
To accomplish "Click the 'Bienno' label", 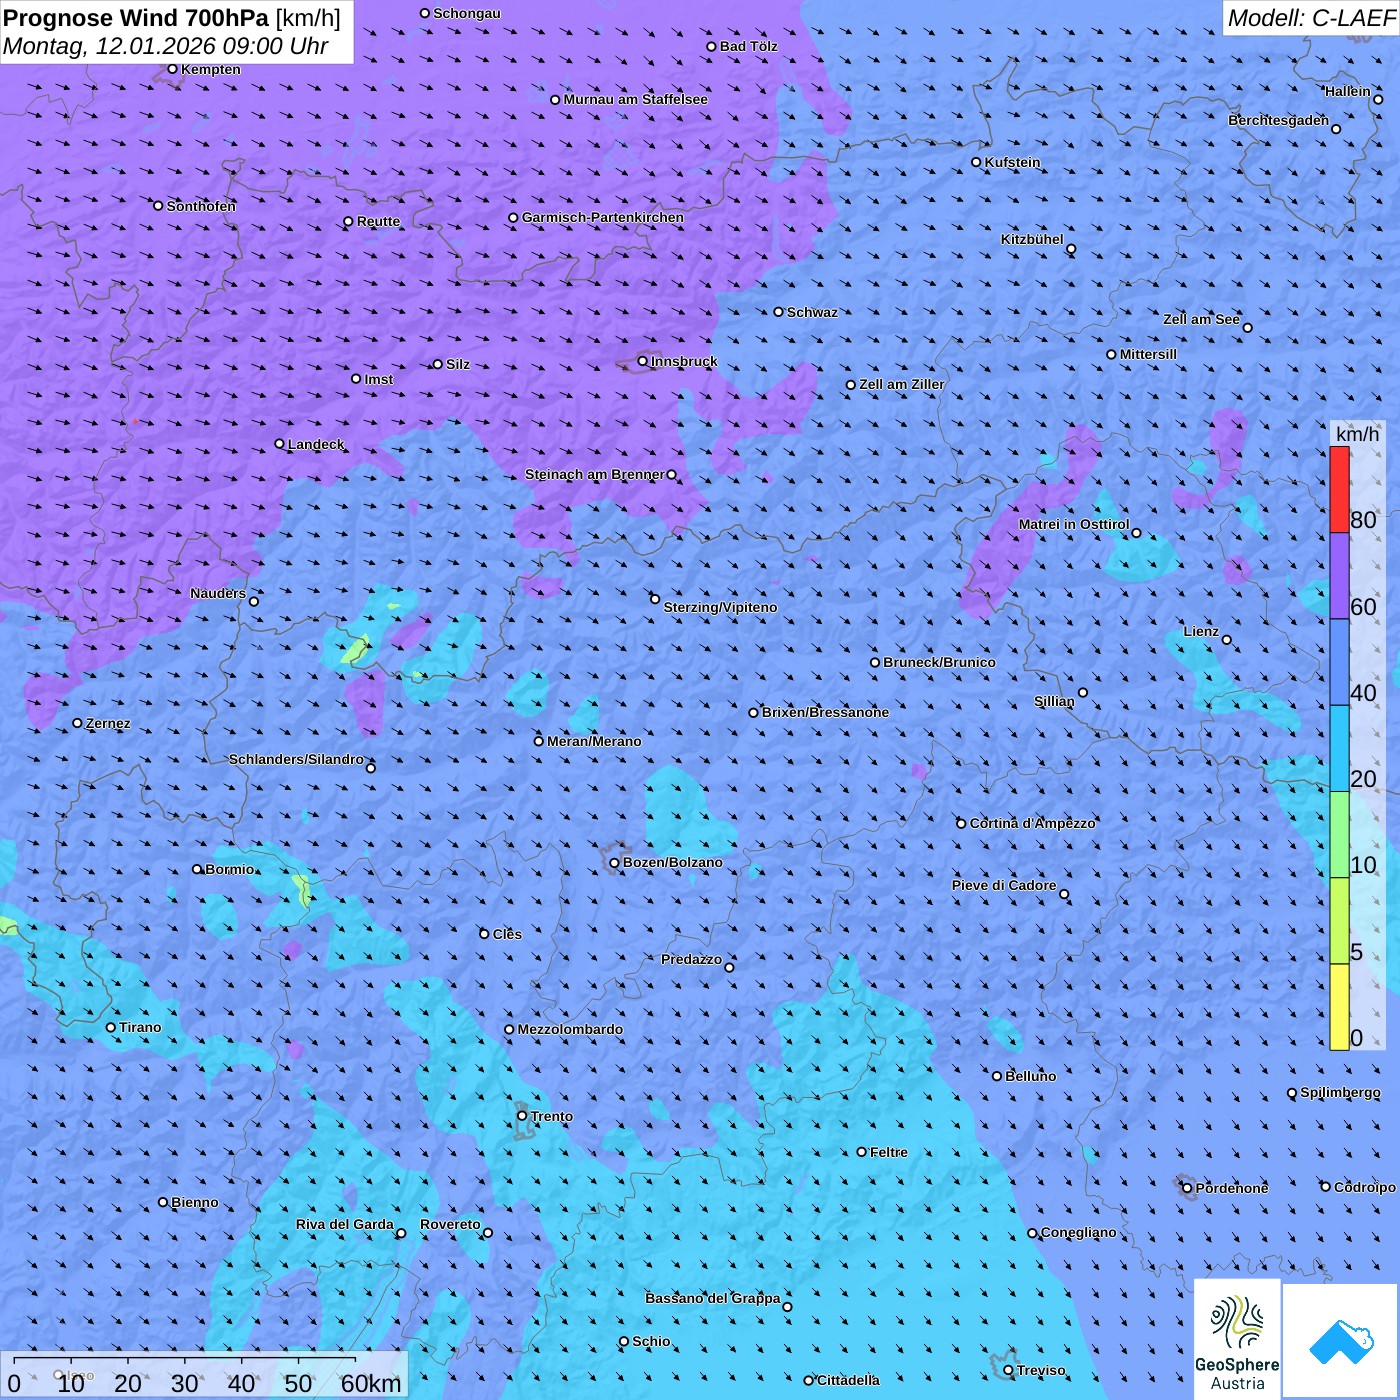I will click(195, 1202).
